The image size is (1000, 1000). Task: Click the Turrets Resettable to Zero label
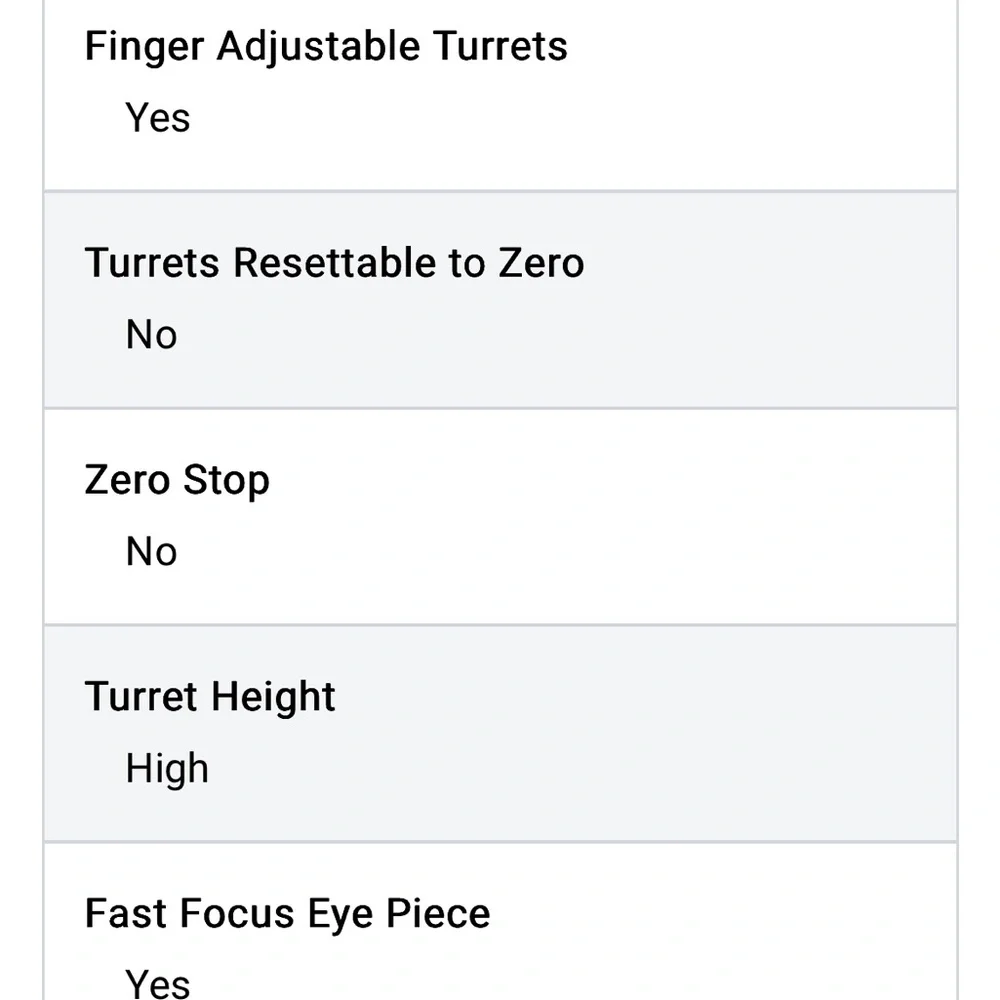(x=334, y=263)
